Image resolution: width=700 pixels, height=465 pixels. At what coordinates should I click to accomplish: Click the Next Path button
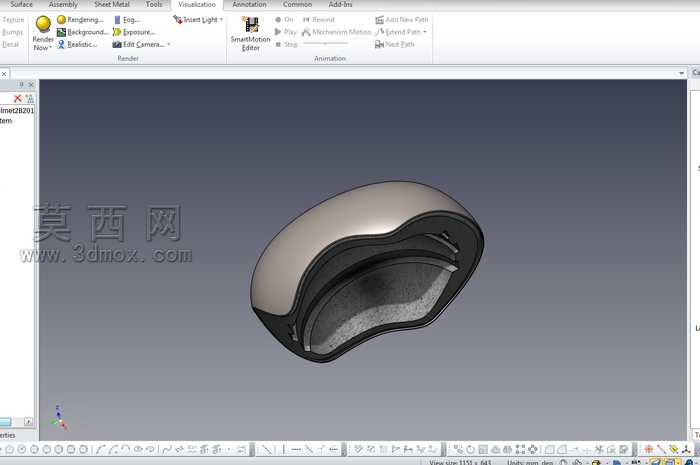coord(395,44)
